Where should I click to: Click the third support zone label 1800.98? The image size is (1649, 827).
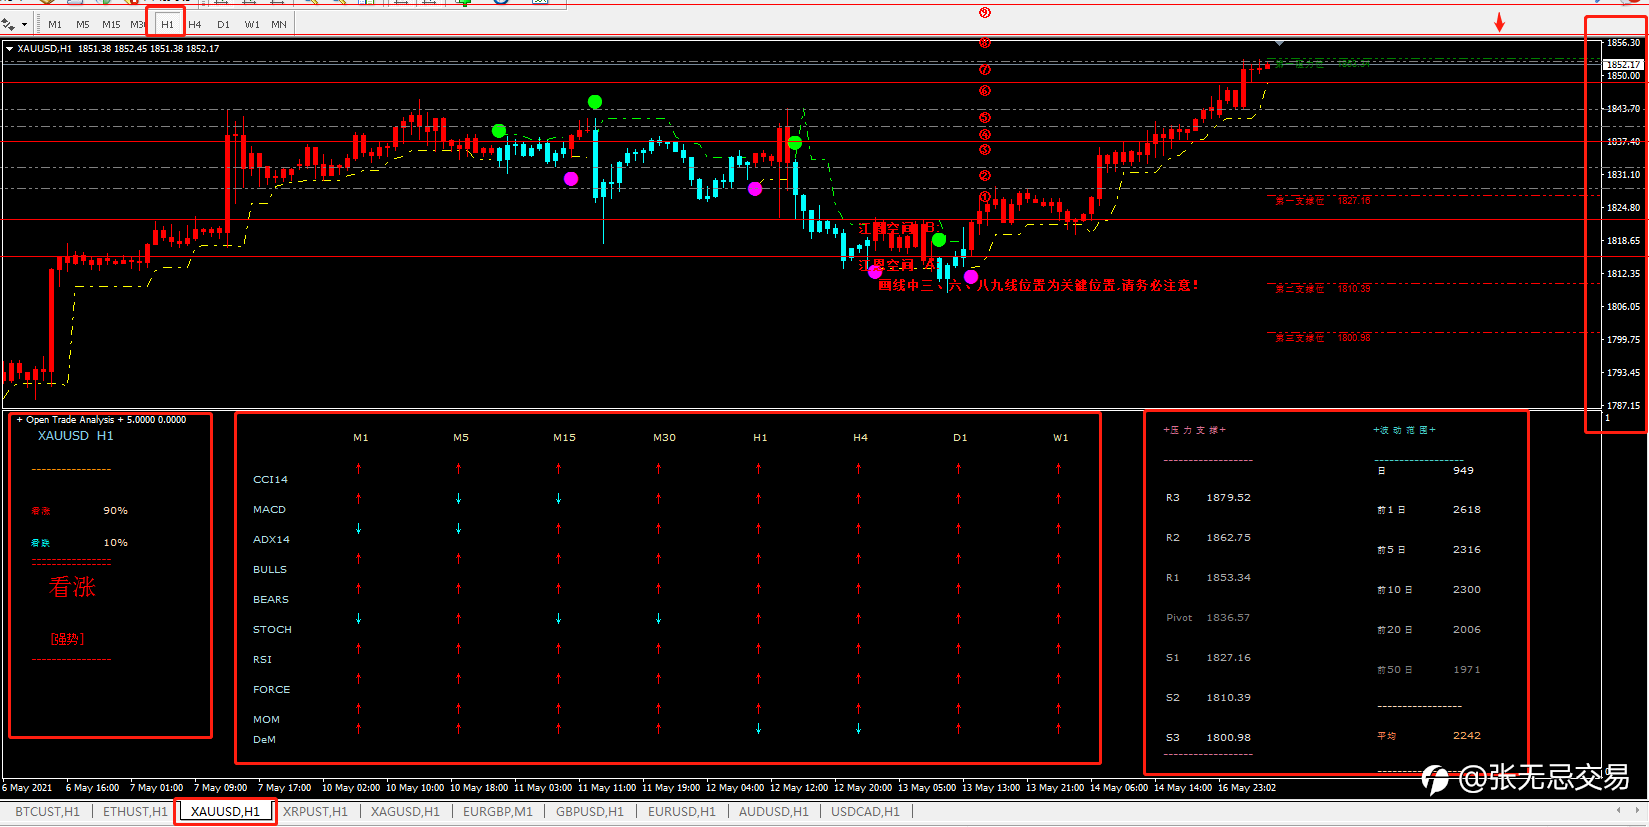click(x=1323, y=338)
